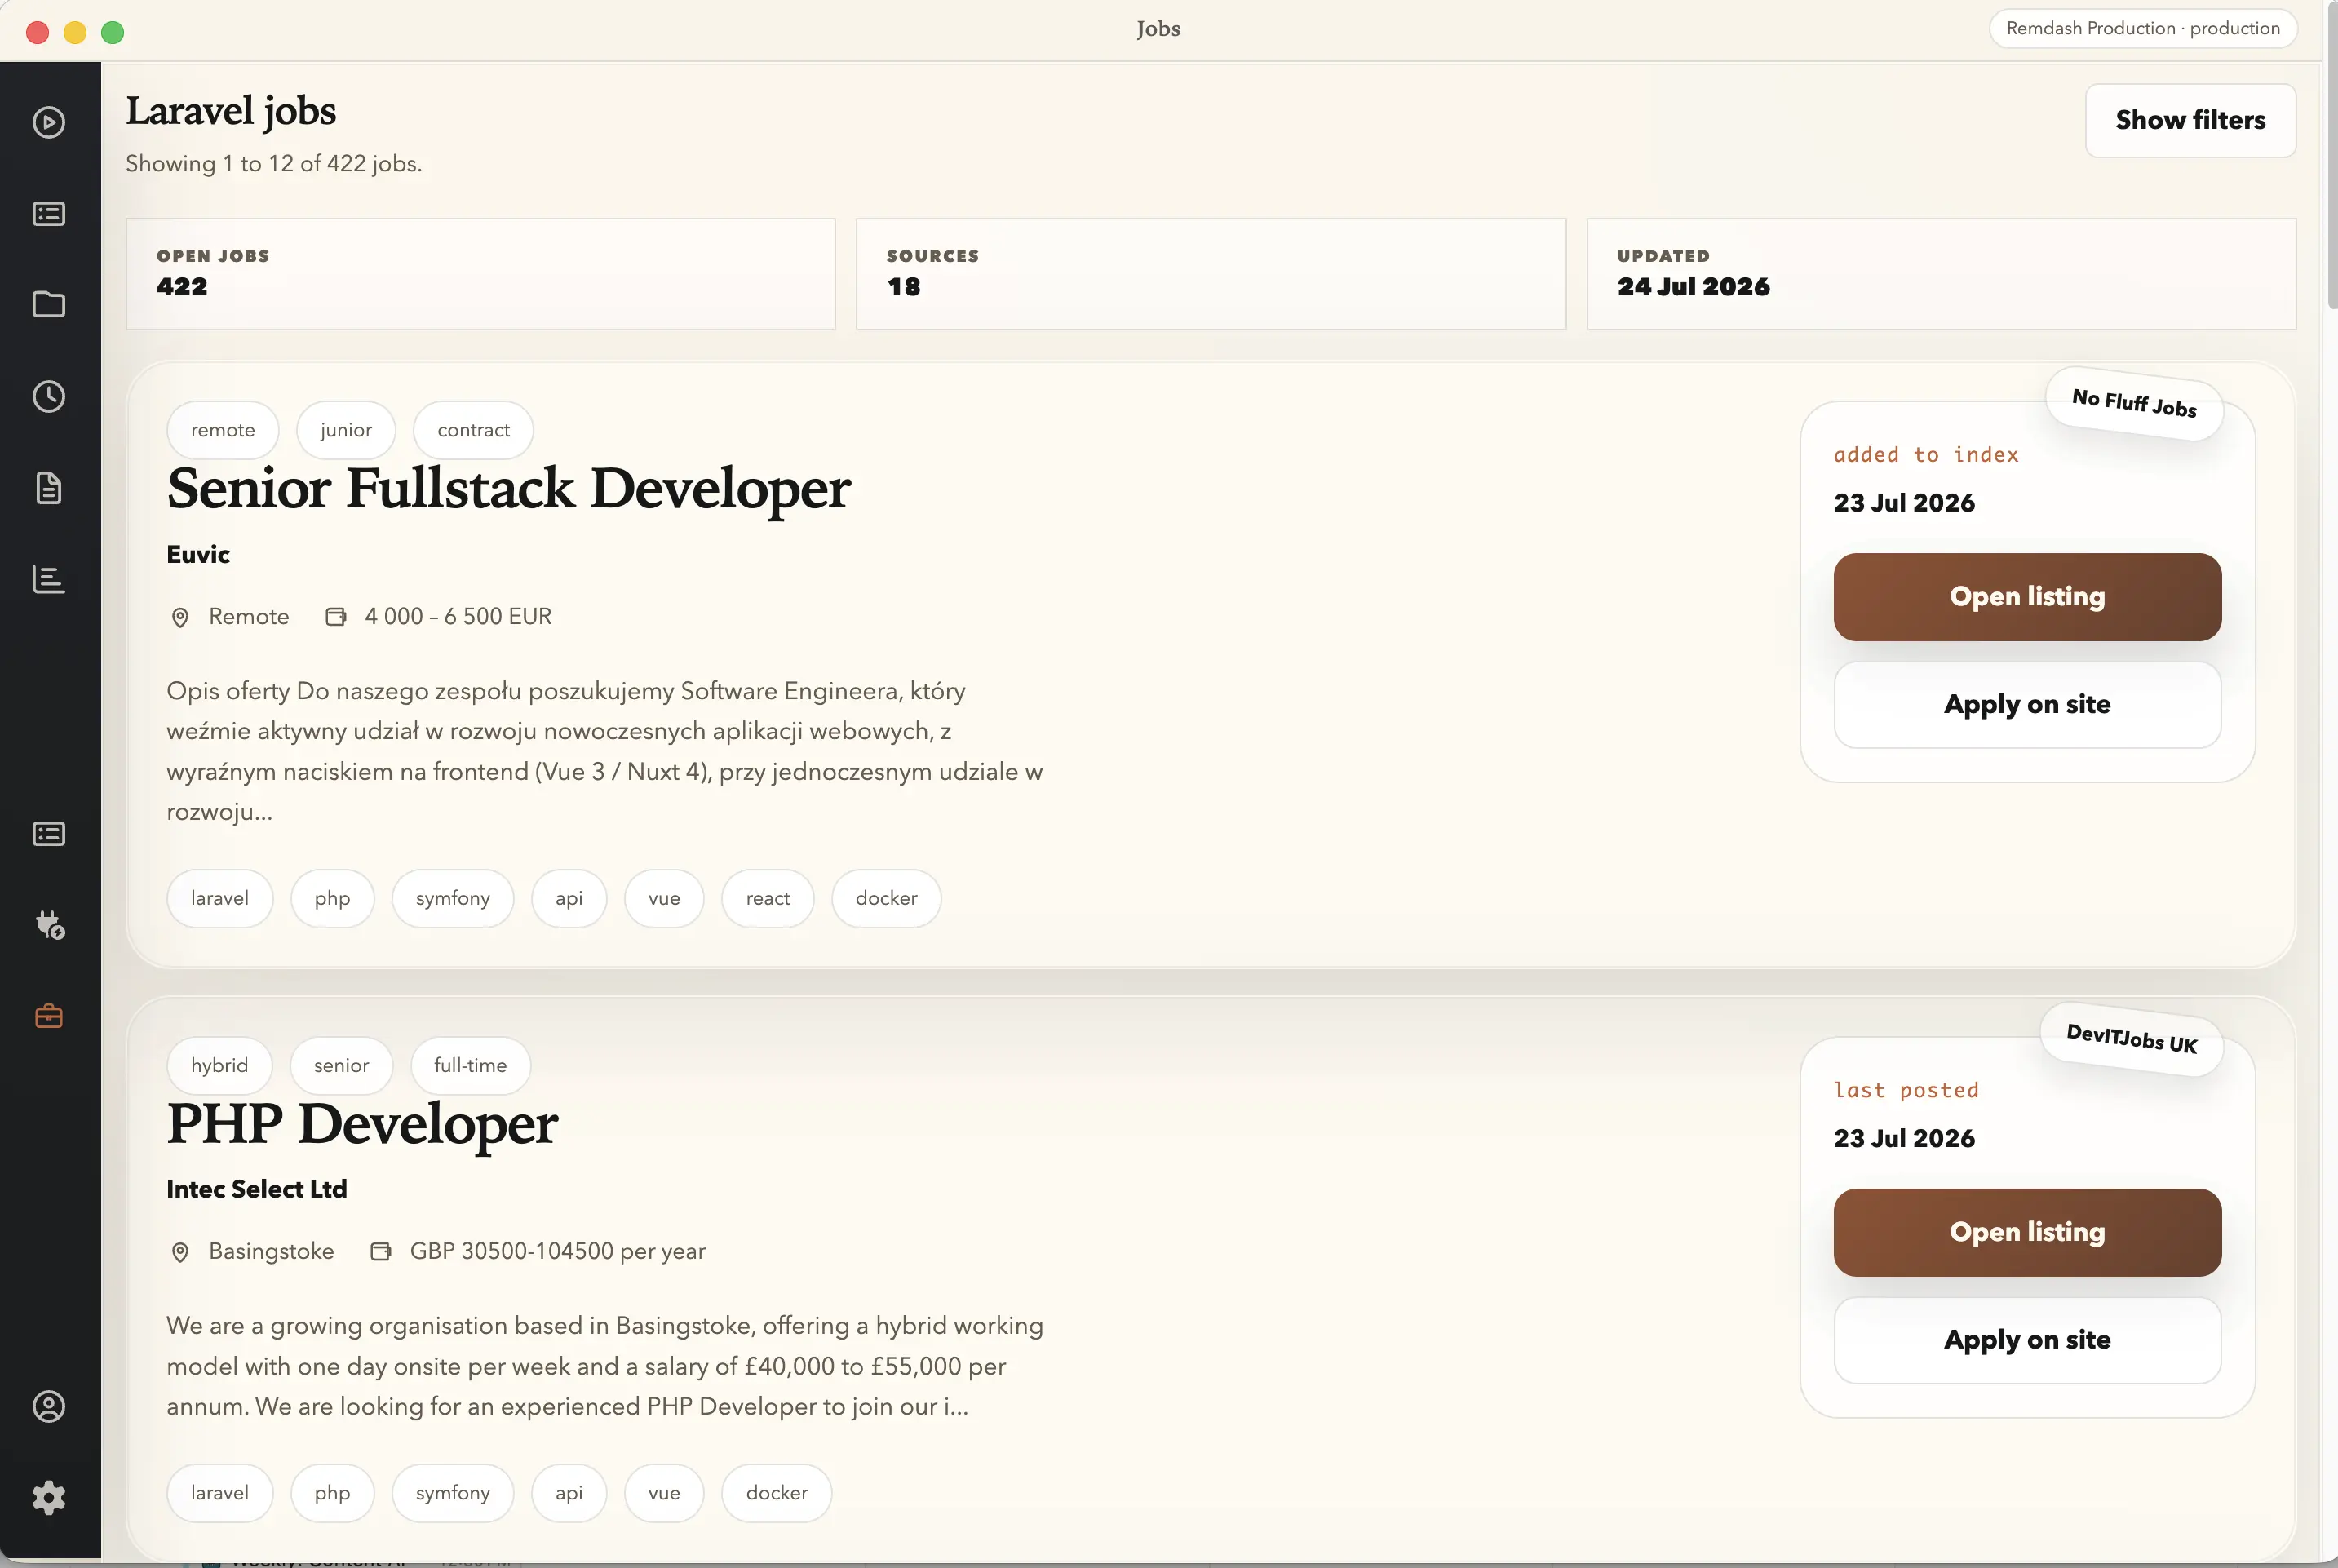2338x1568 pixels.
Task: Click the Euvic company name
Action: tap(198, 555)
